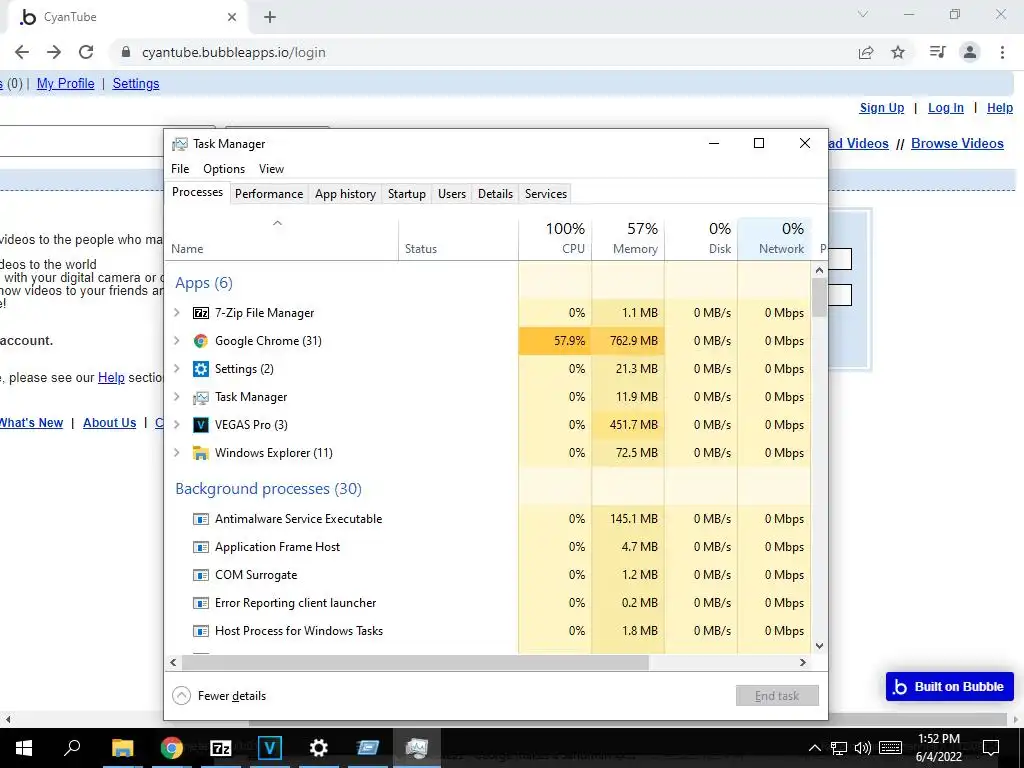Click COM Surrogate process icon

(x=200, y=575)
